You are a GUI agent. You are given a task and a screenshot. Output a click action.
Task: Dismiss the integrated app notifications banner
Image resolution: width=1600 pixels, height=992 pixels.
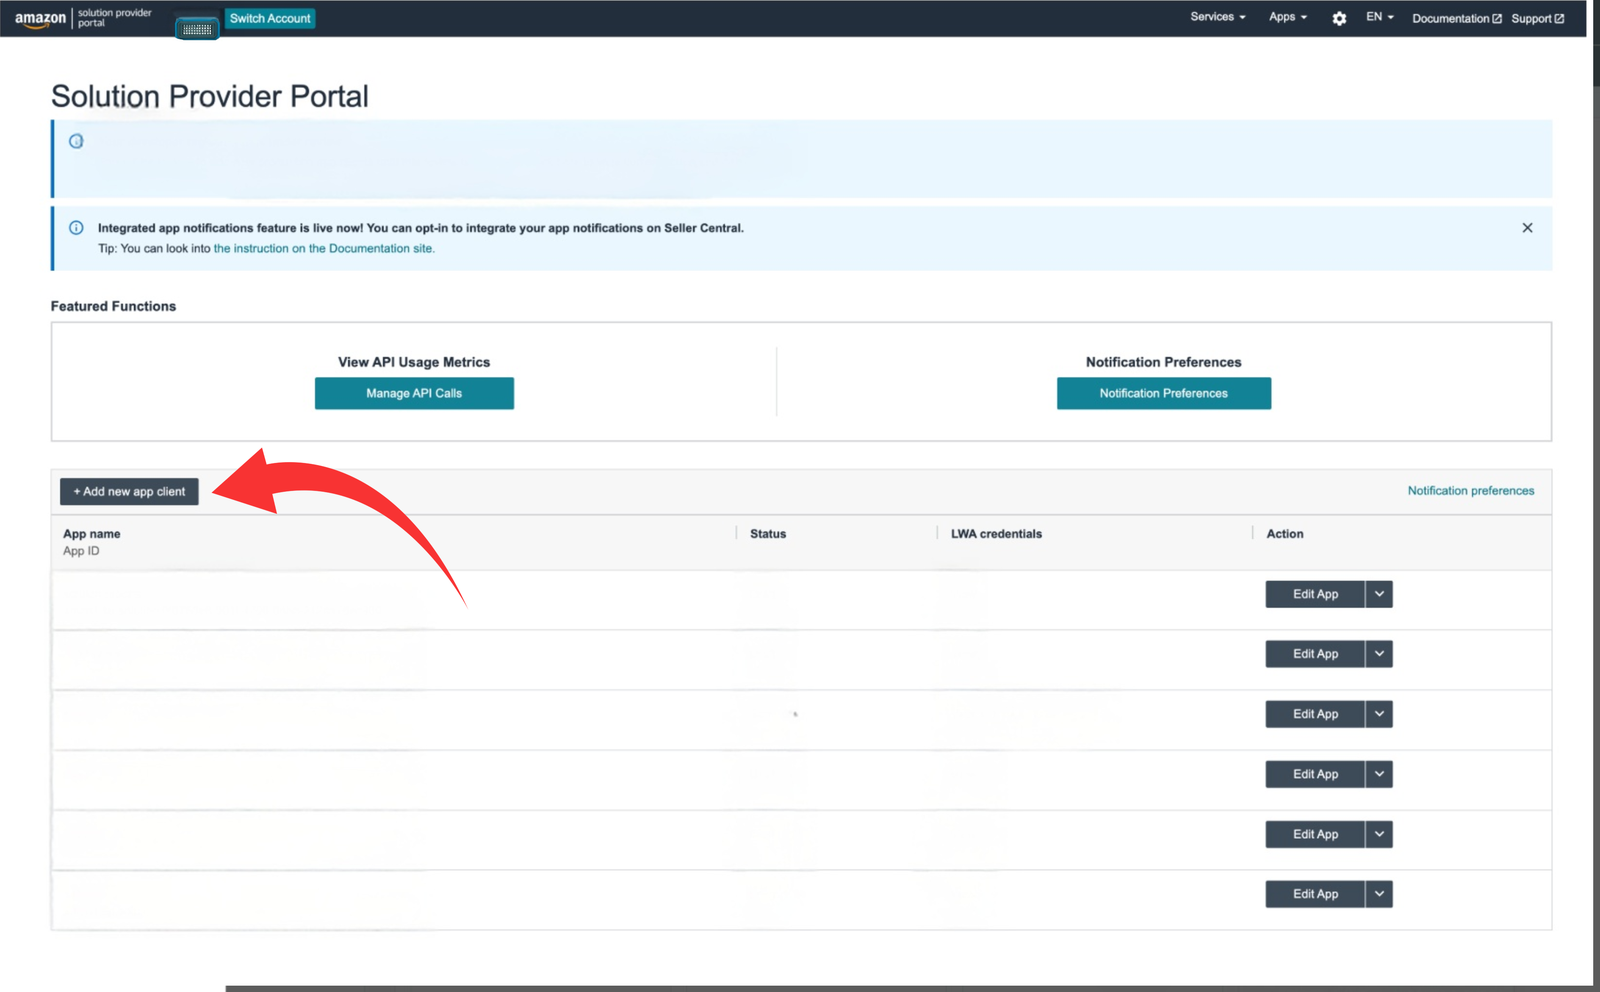click(1527, 228)
